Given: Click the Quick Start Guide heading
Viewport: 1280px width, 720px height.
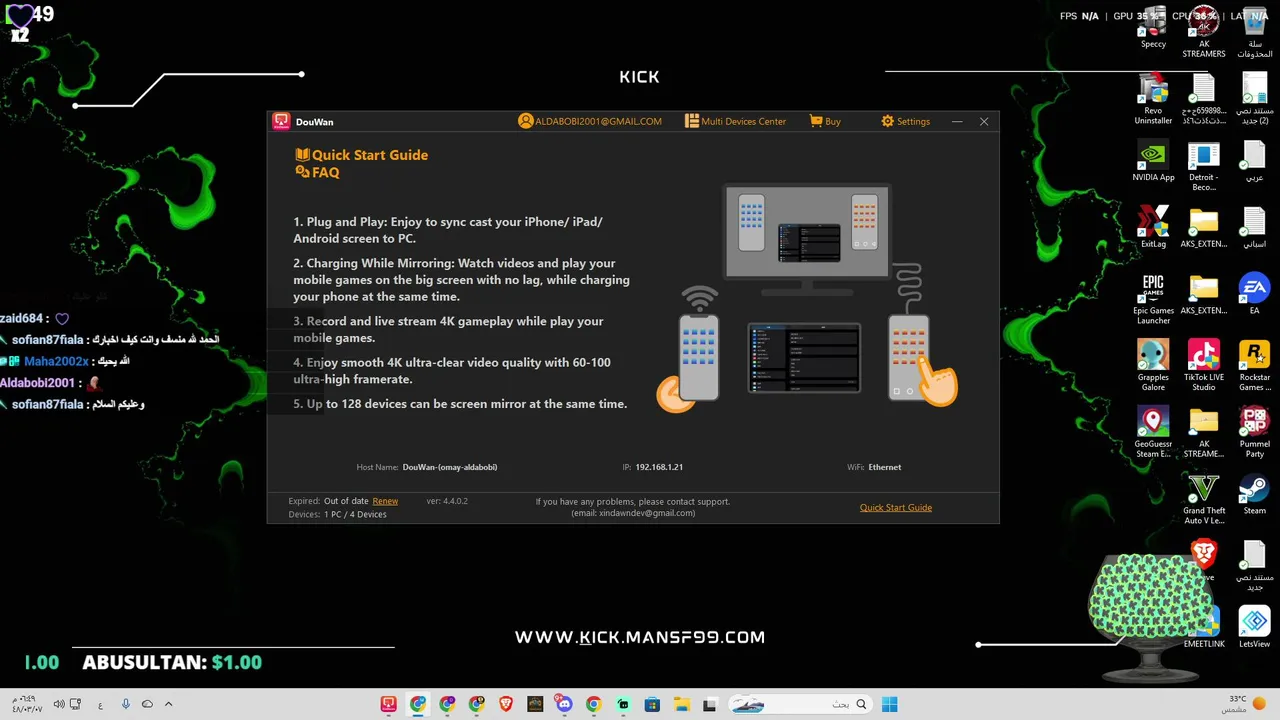Looking at the screenshot, I should pos(362,155).
